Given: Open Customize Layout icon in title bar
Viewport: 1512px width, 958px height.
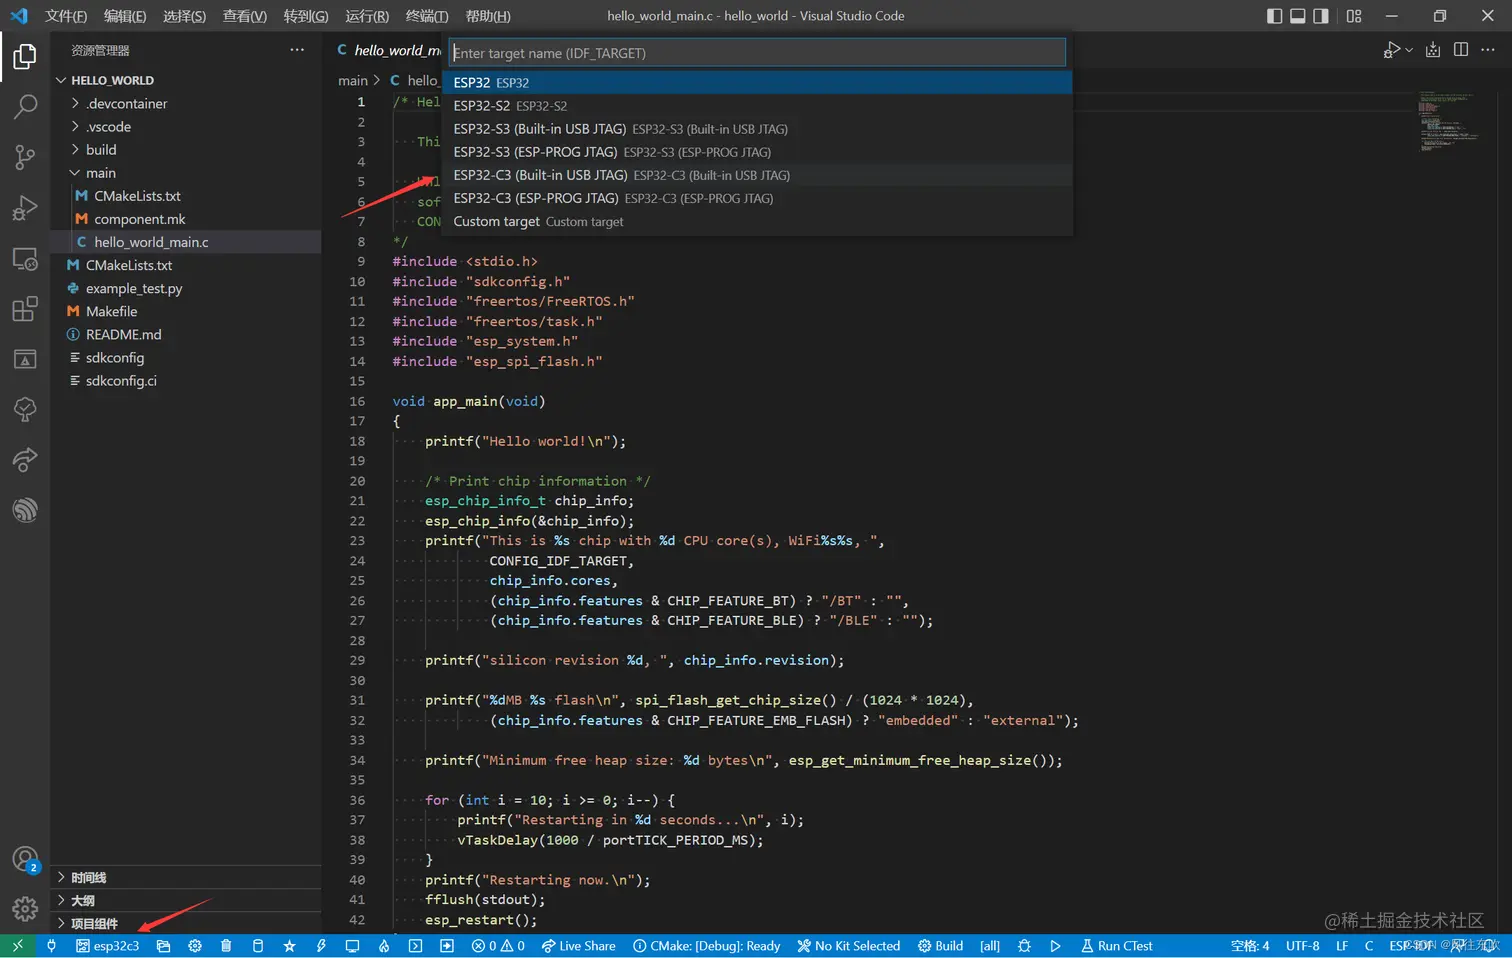Looking at the screenshot, I should (x=1354, y=16).
